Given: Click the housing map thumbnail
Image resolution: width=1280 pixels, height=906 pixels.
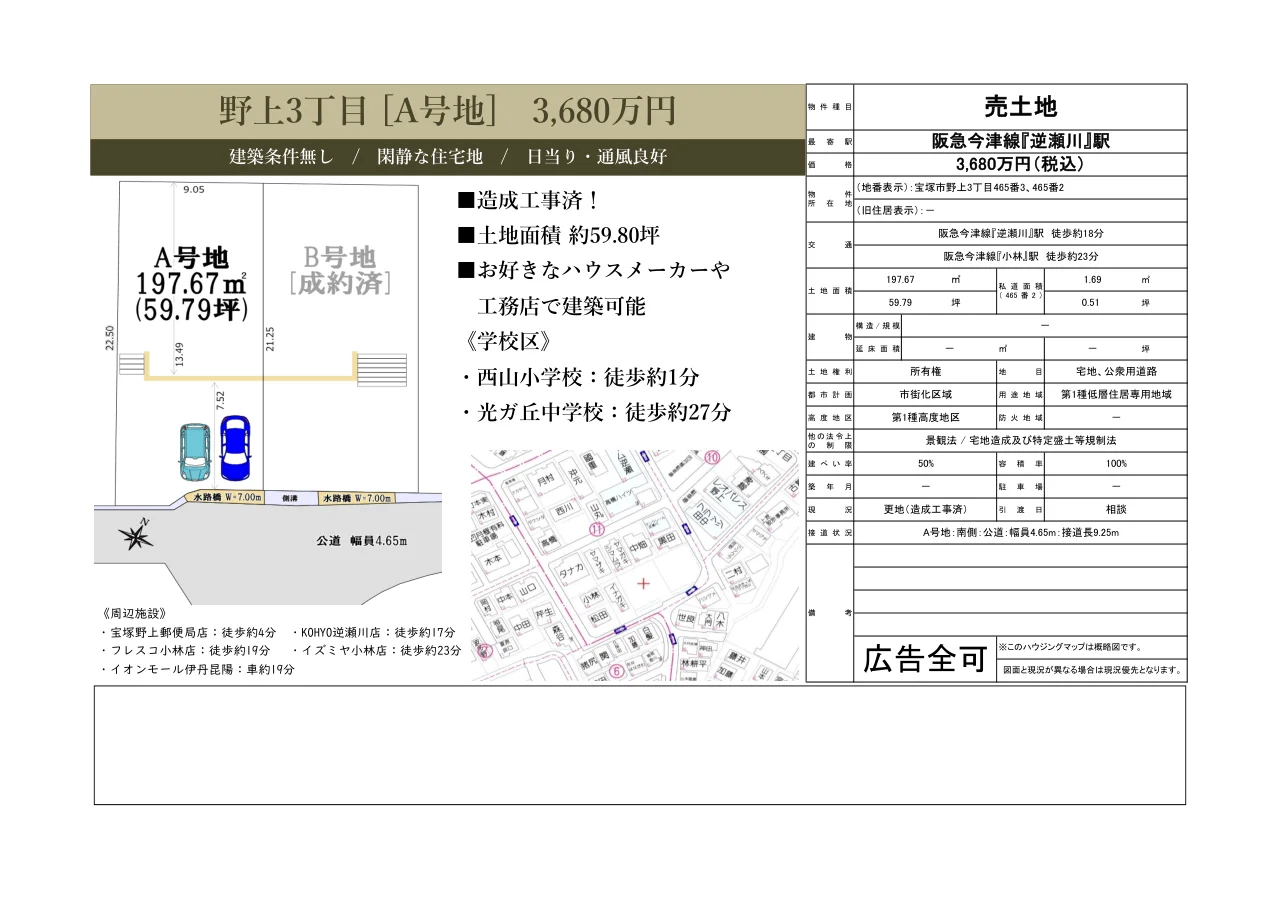Looking at the screenshot, I should click(636, 565).
